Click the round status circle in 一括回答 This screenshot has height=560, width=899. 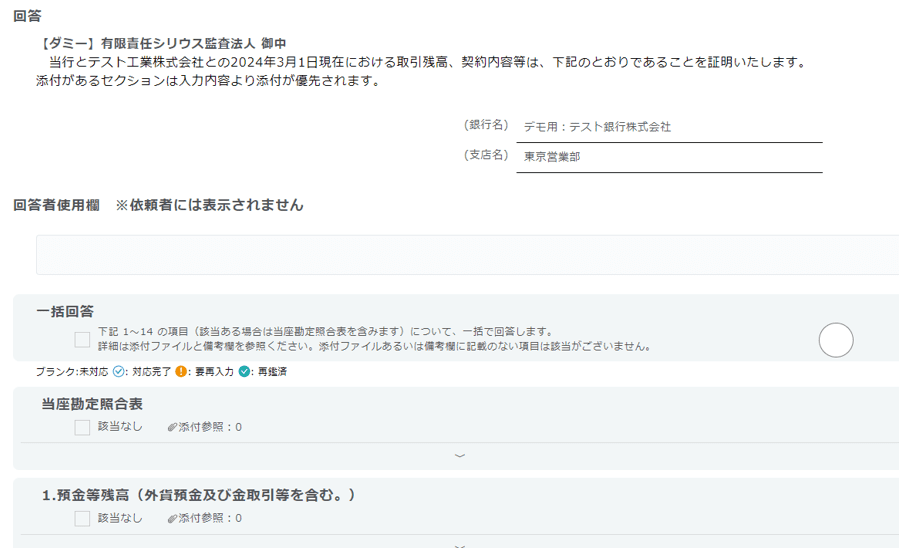[835, 340]
